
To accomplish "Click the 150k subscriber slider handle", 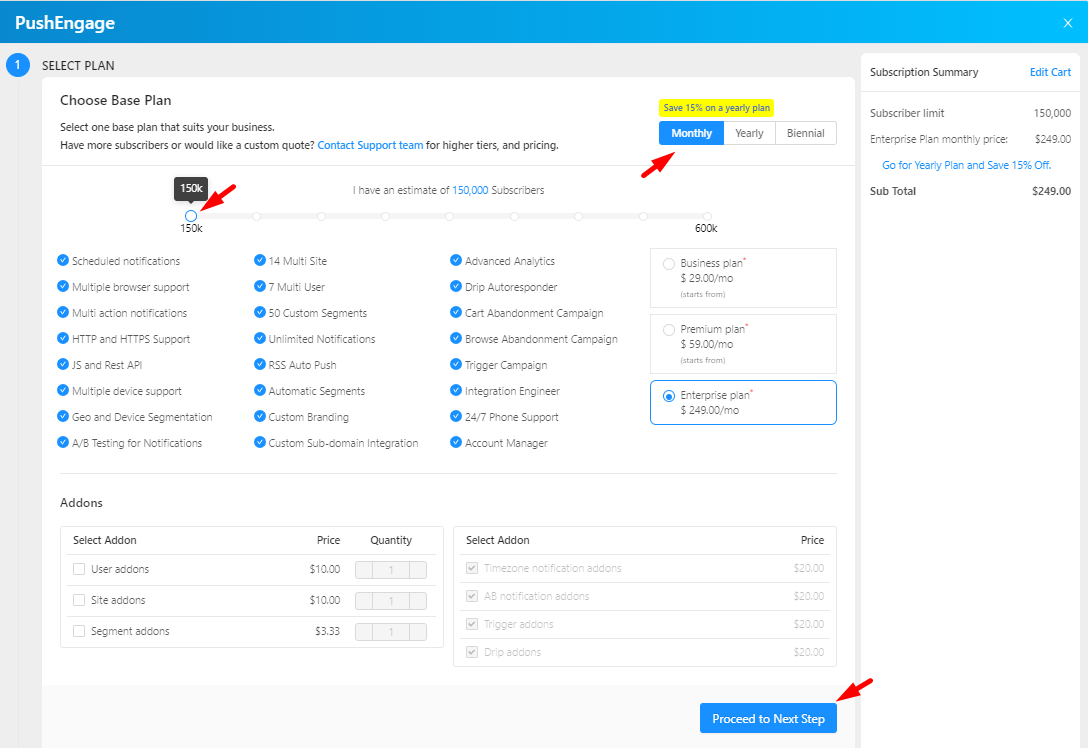I will click(191, 216).
